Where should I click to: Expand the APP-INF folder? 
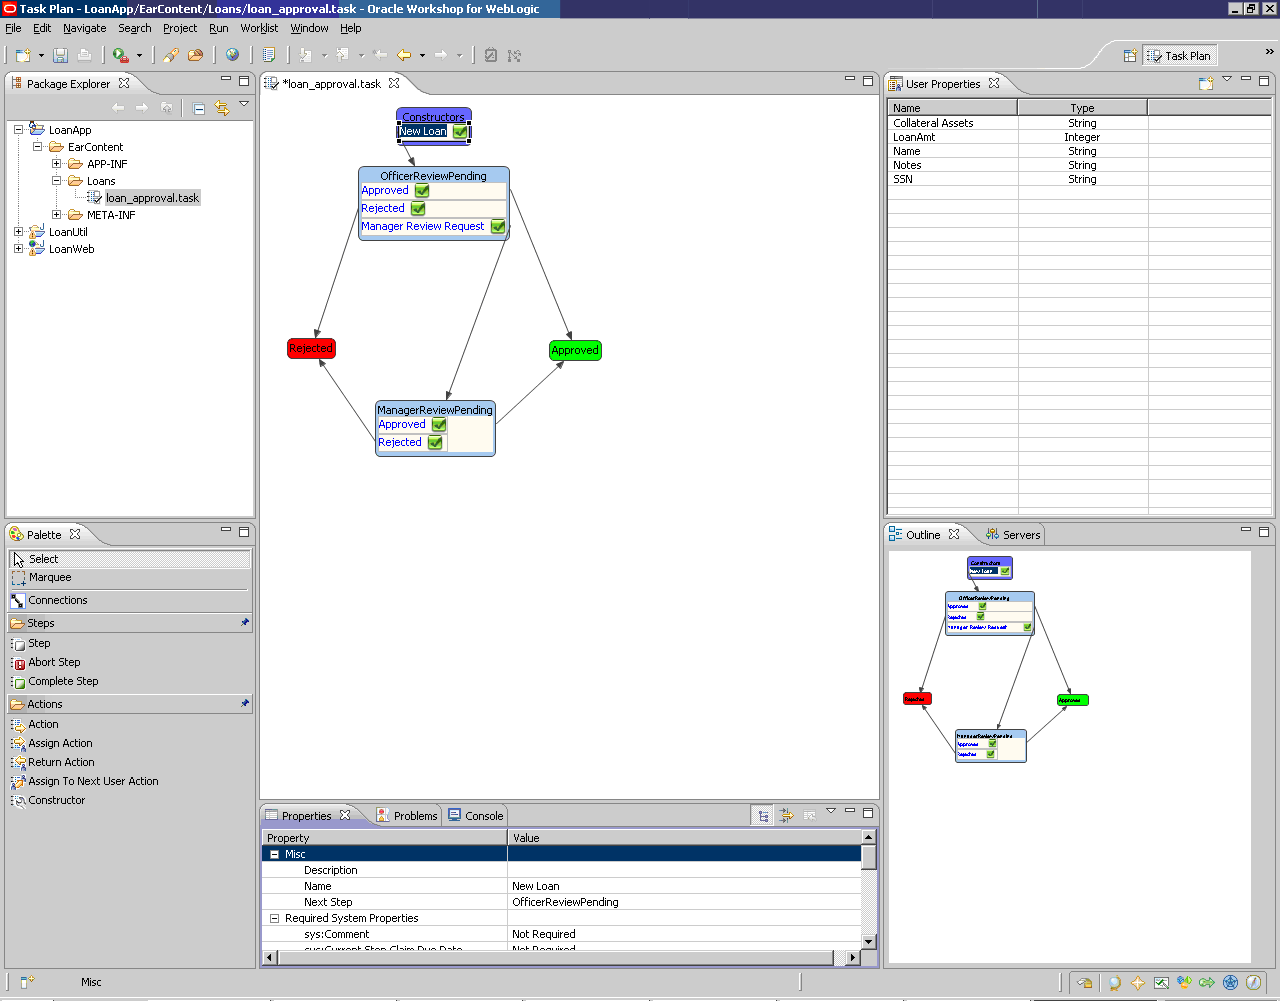[56, 163]
